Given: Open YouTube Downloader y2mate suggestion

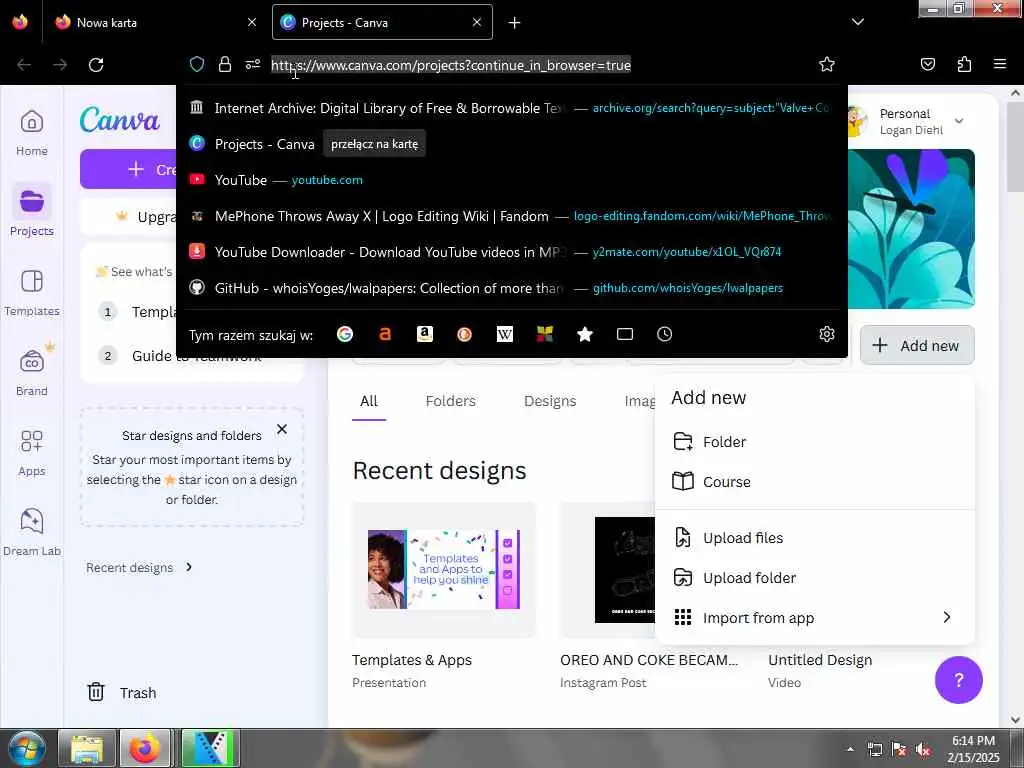Looking at the screenshot, I should (x=511, y=251).
